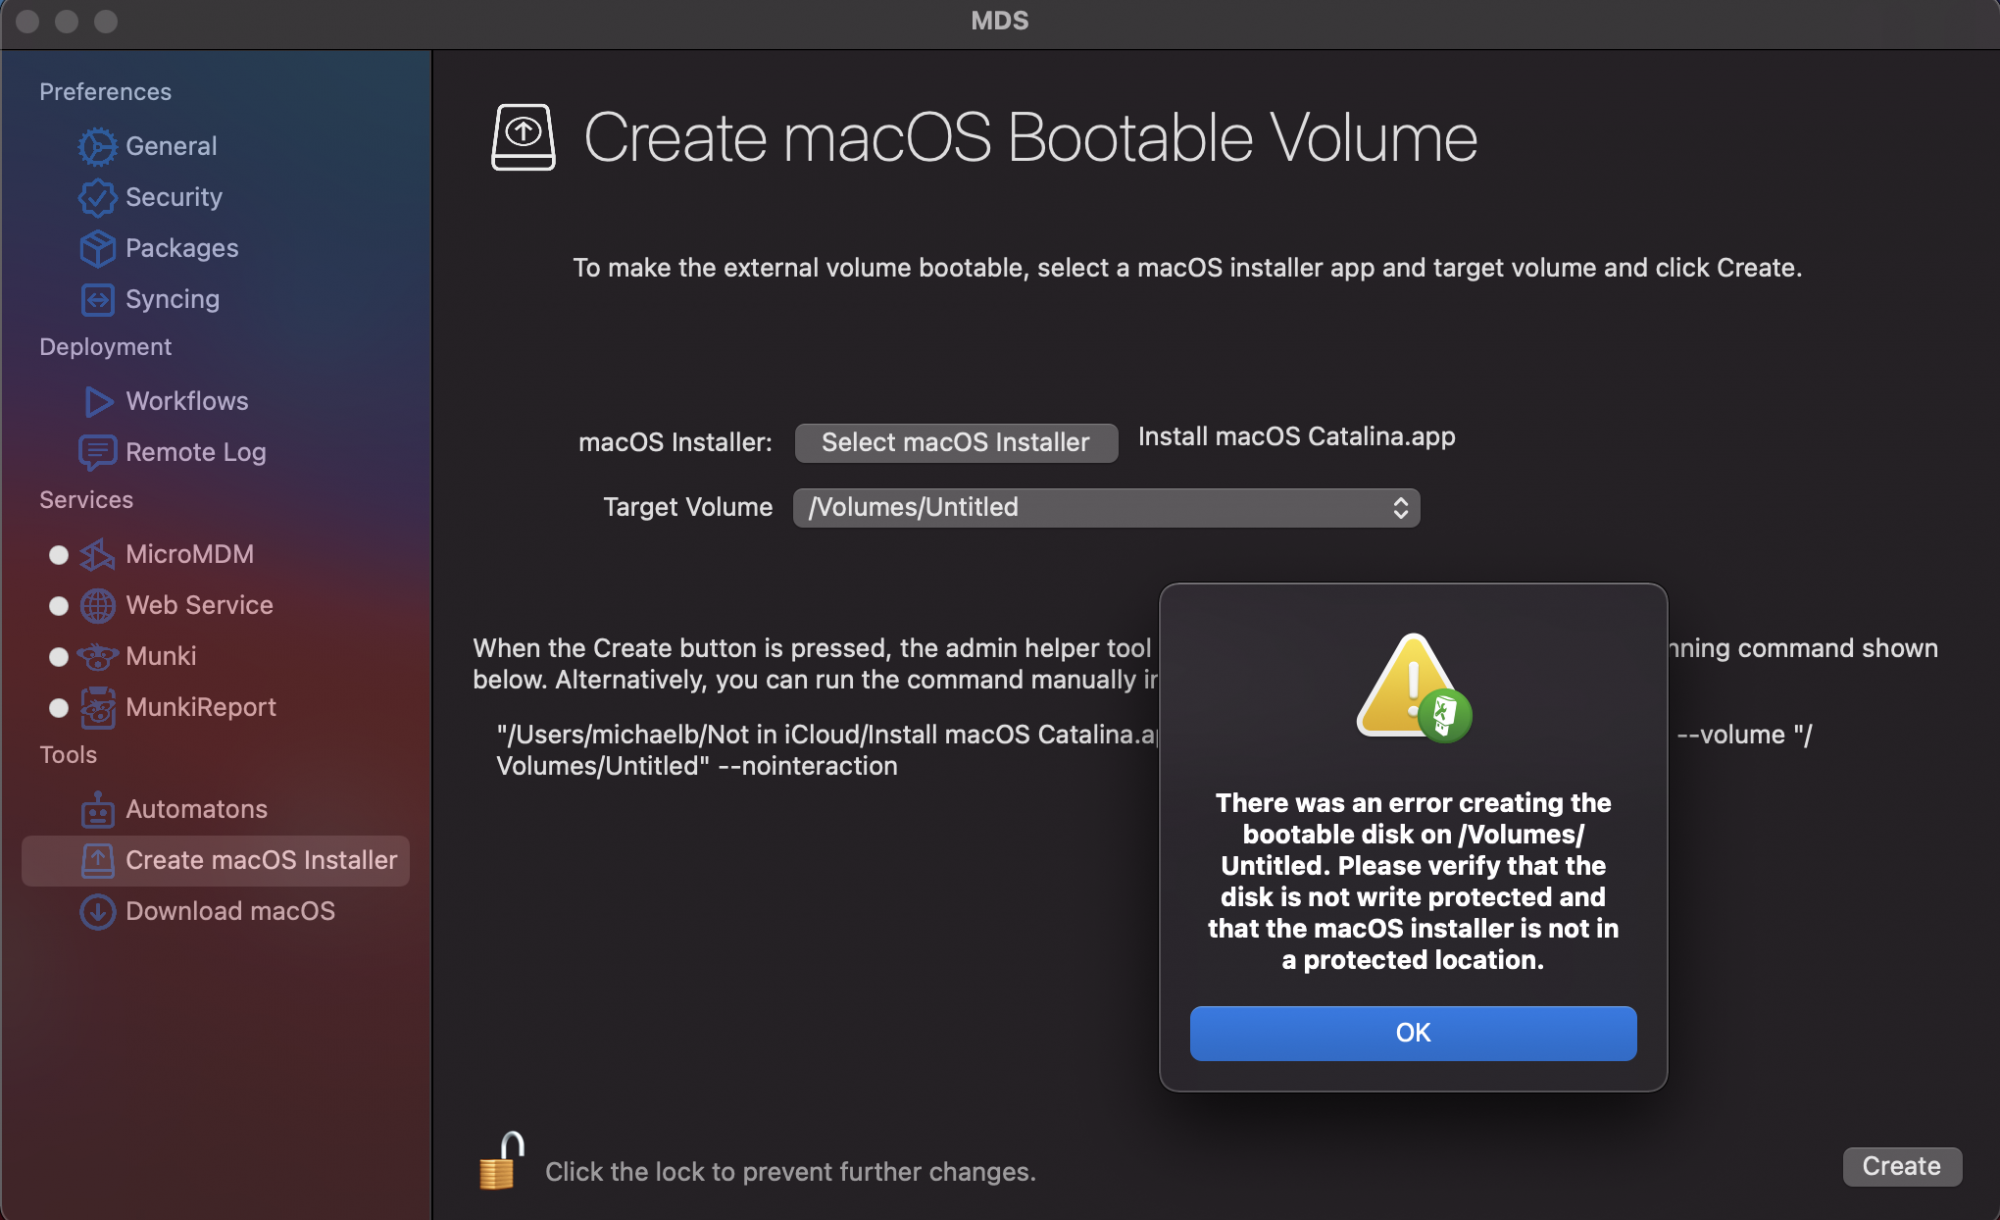The image size is (2000, 1220).
Task: Click the Create macOS Installer sidebar icon
Action: [x=97, y=860]
